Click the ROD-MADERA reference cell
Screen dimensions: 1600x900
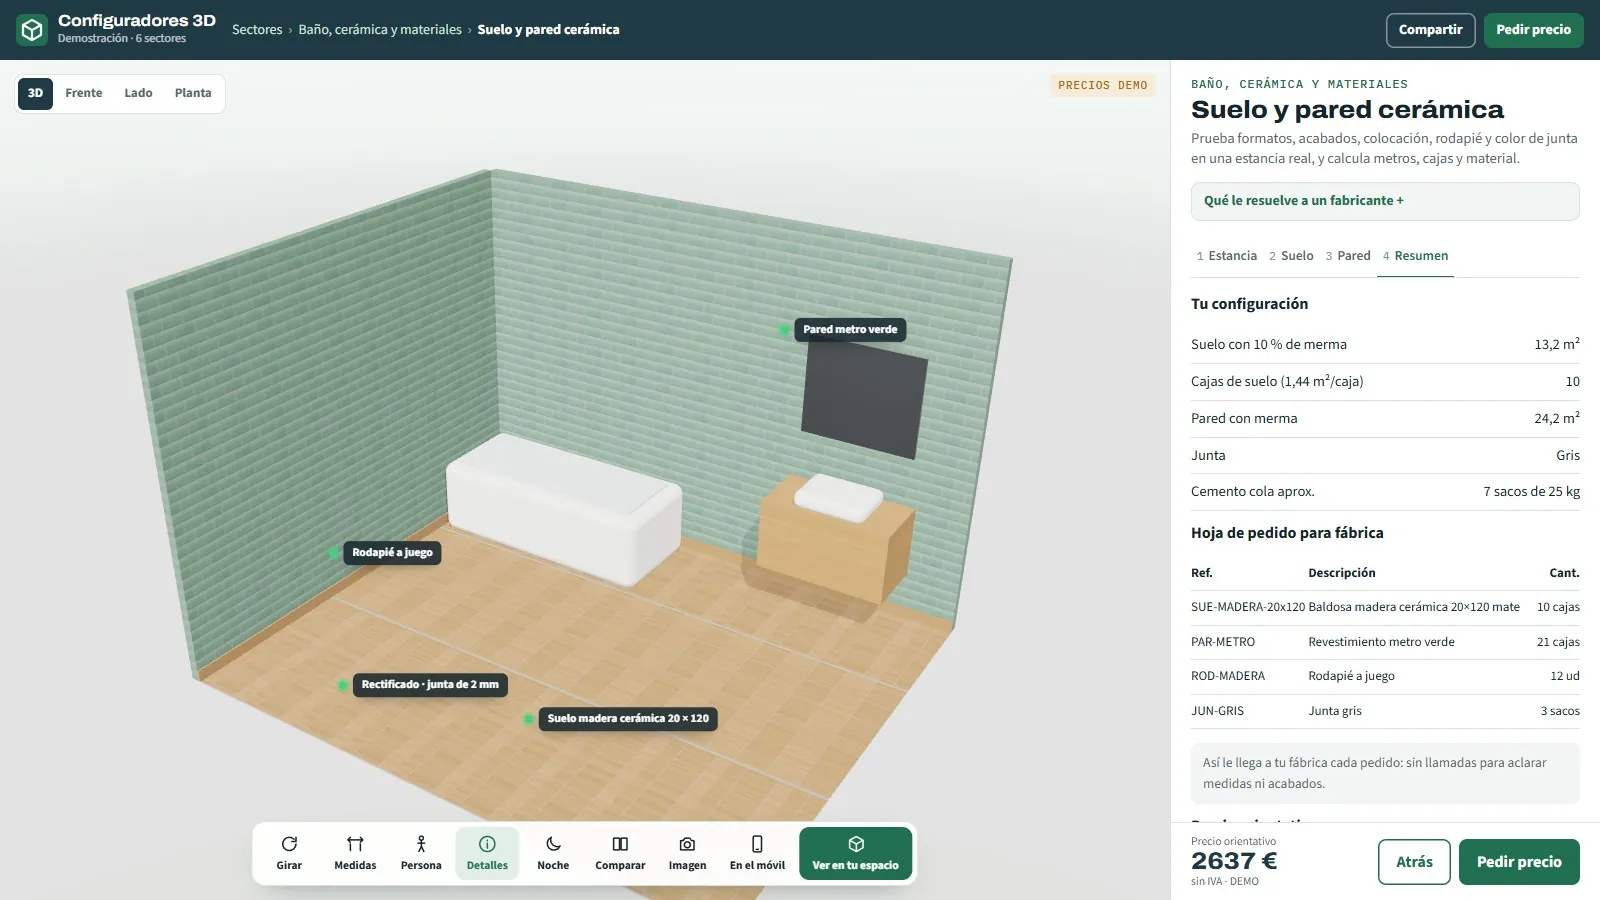coord(1228,676)
